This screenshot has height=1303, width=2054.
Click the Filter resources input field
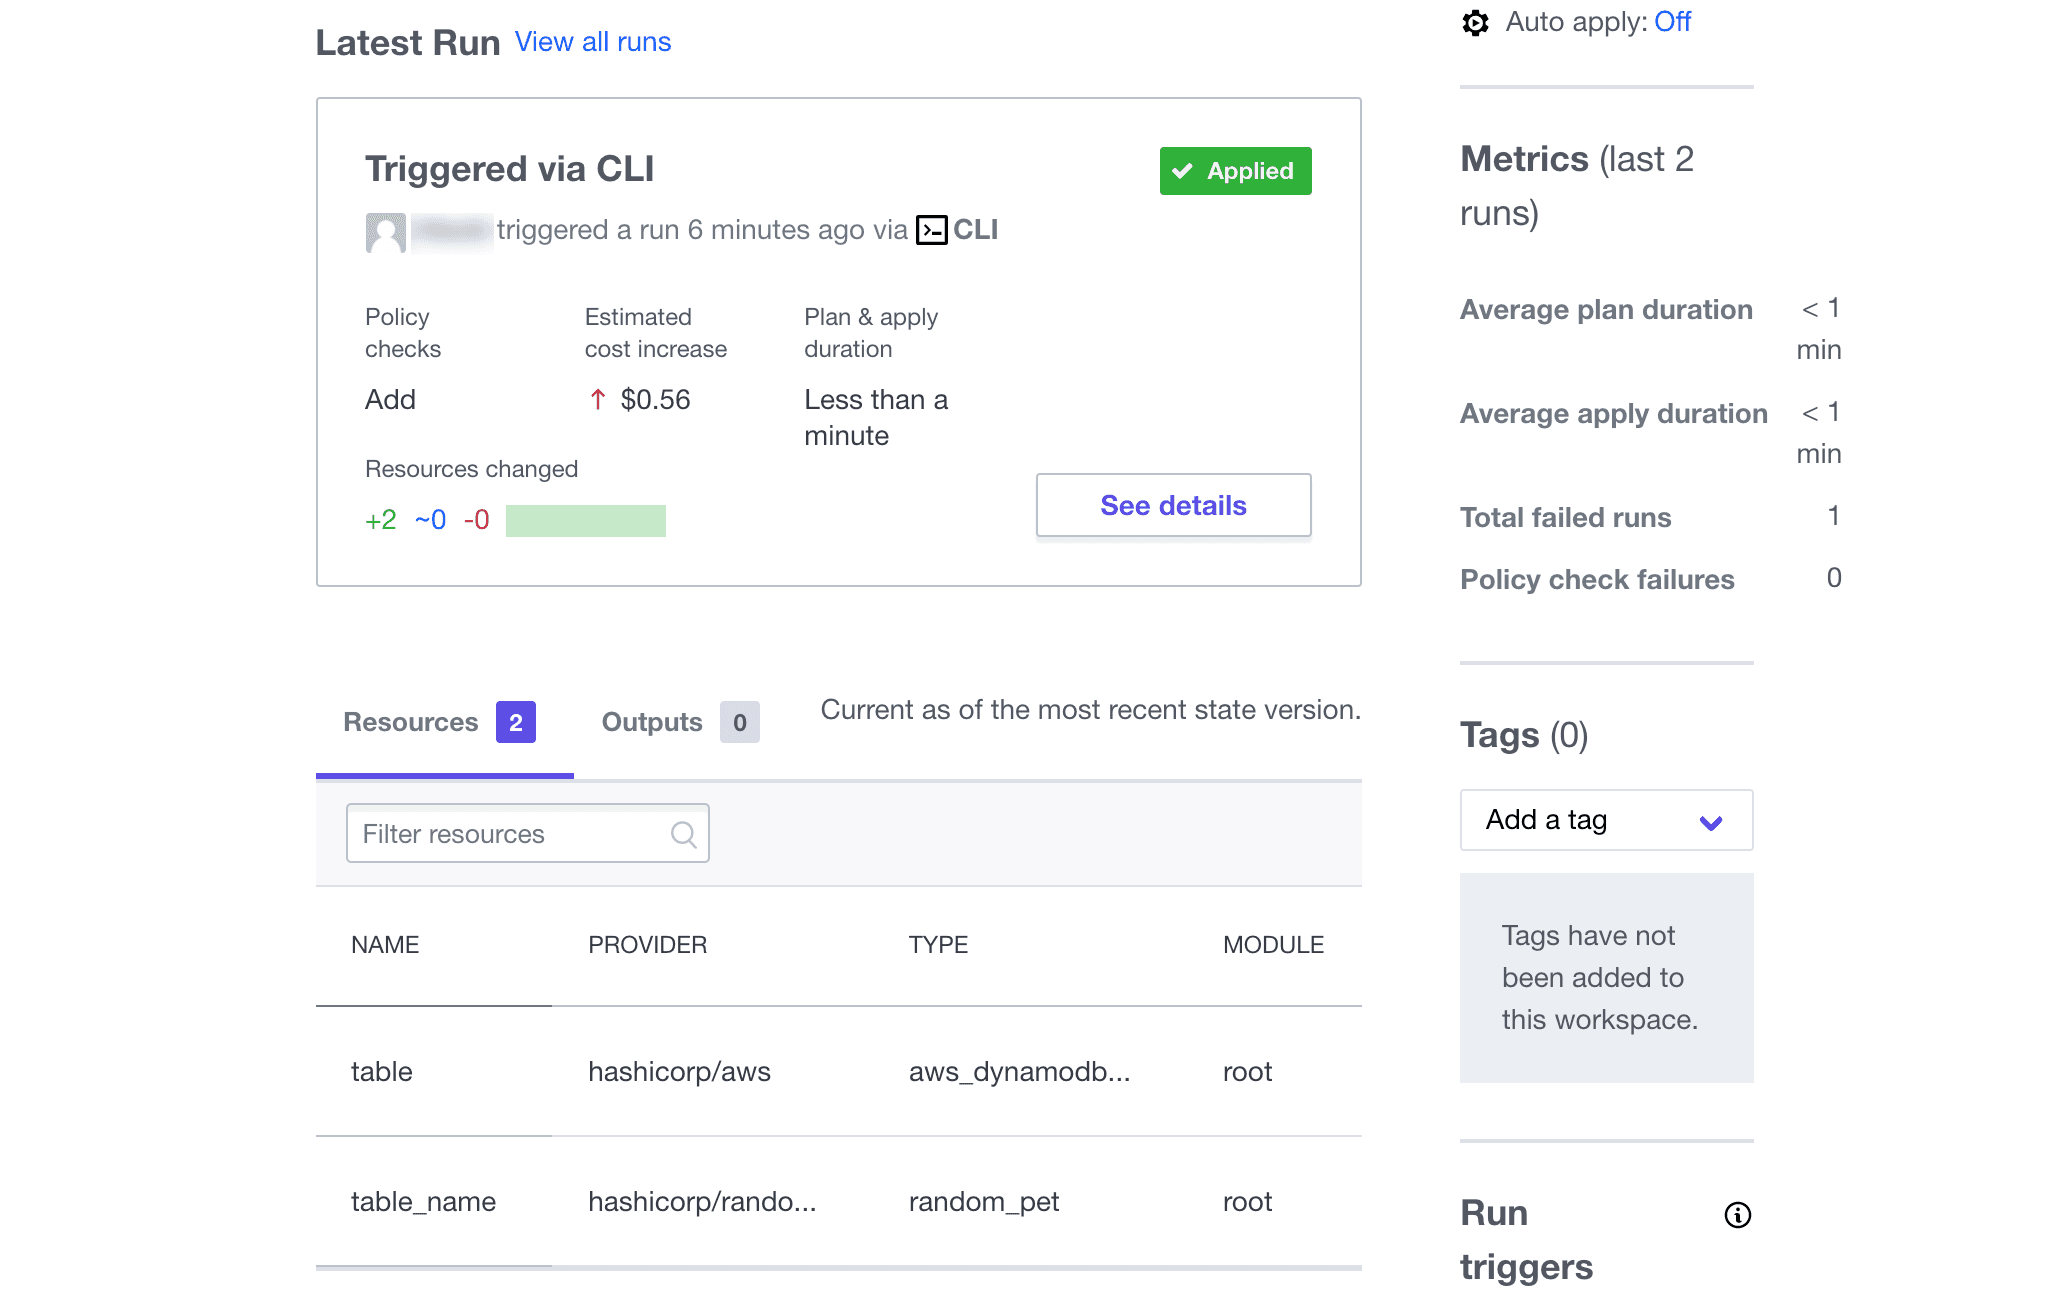pyautogui.click(x=528, y=834)
